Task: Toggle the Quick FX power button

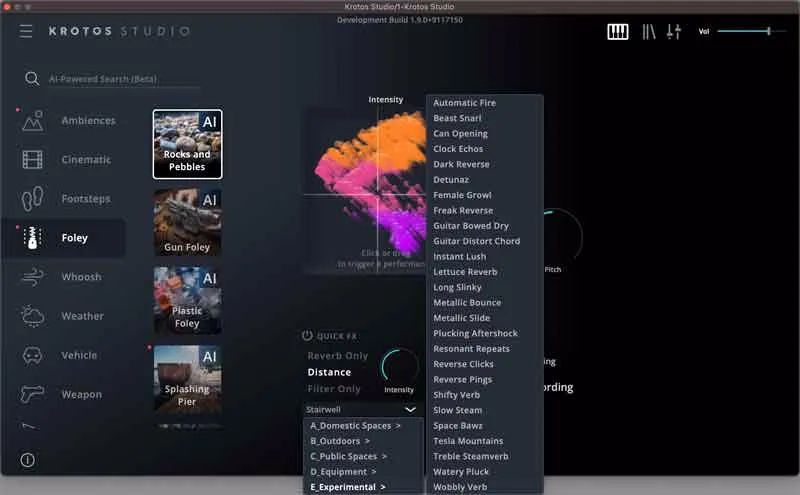Action: [x=307, y=336]
